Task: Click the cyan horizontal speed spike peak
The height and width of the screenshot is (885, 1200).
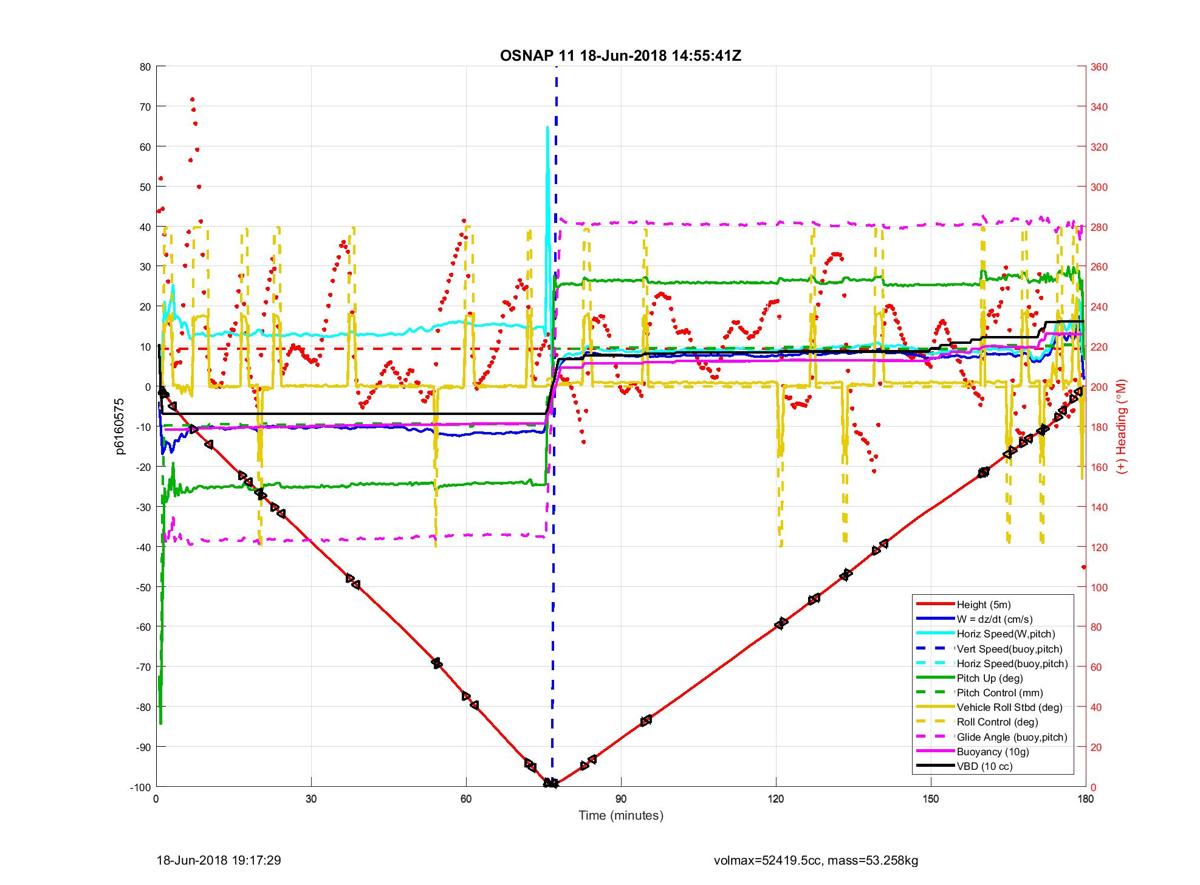Action: coord(547,128)
